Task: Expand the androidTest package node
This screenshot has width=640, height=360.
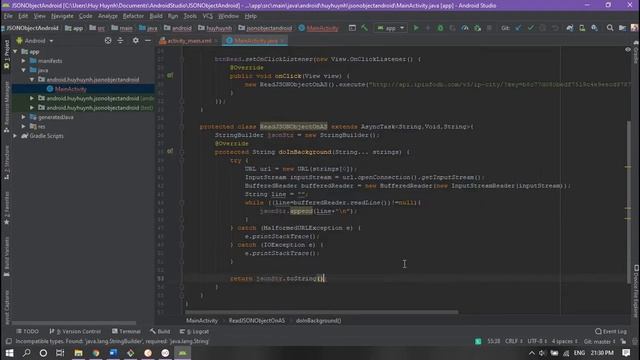Action: 32,98
